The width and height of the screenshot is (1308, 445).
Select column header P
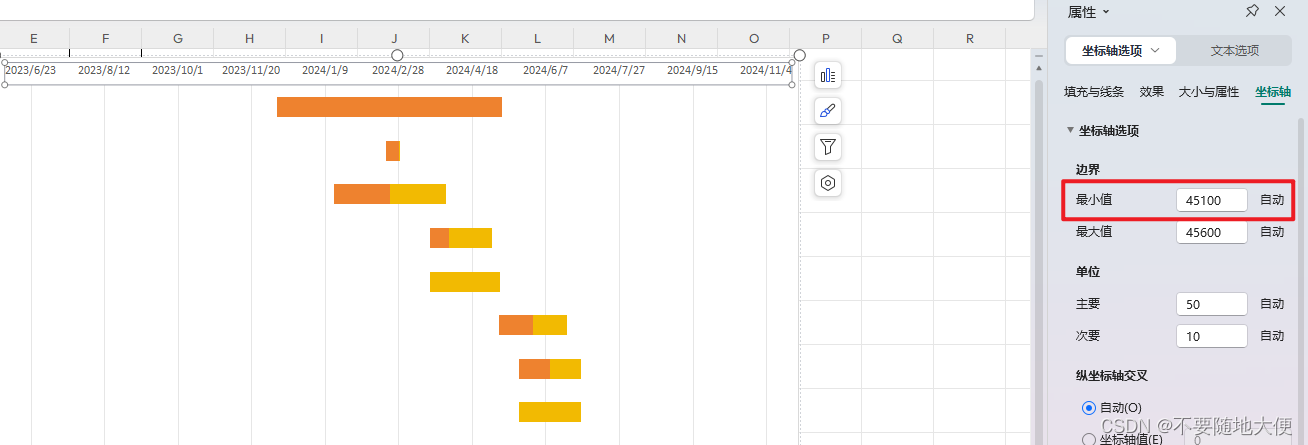[826, 39]
